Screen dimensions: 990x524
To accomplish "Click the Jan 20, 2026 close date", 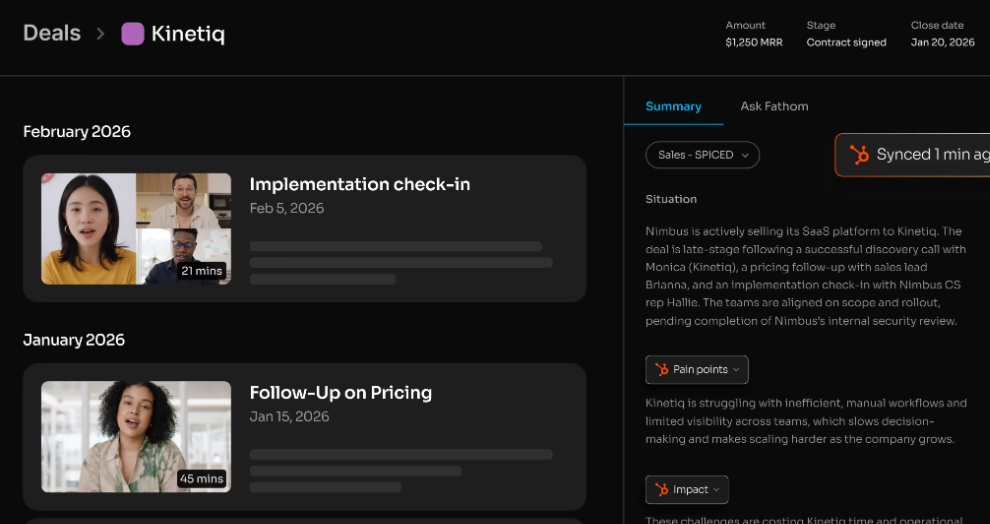I will (943, 42).
